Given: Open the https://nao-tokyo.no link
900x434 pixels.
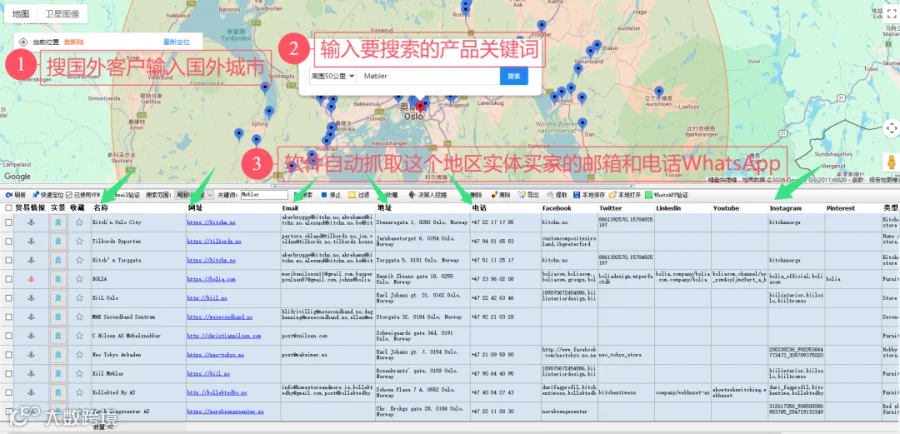Looking at the screenshot, I should [215, 355].
